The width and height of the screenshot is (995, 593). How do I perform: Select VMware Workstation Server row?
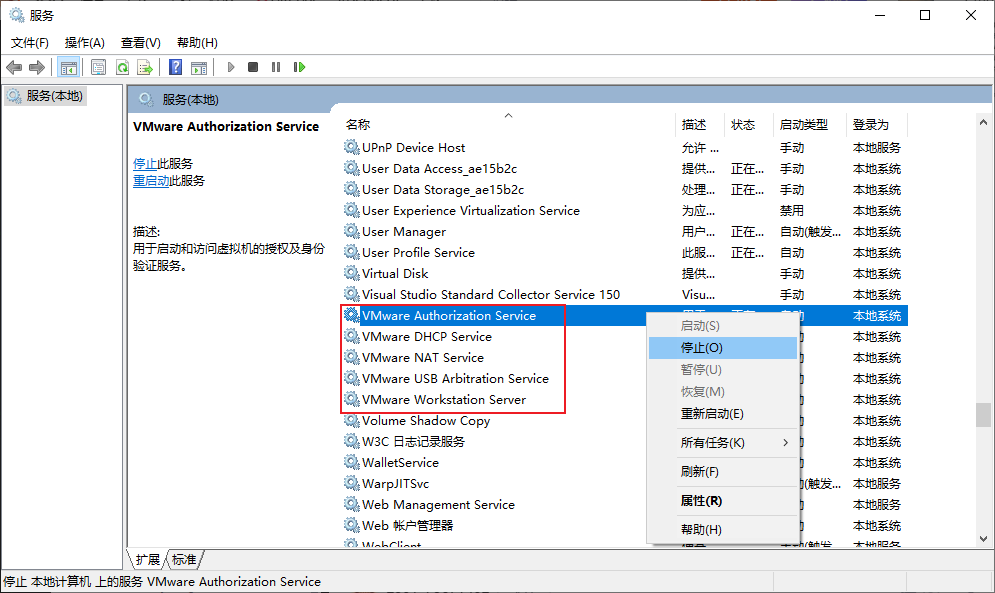624,399
